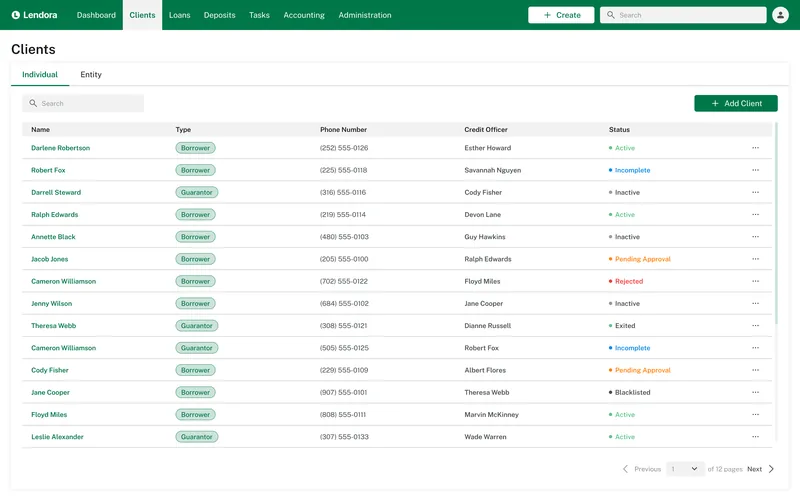The width and height of the screenshot is (800, 500).
Task: Open client Darrell Steward
Action: [56, 192]
